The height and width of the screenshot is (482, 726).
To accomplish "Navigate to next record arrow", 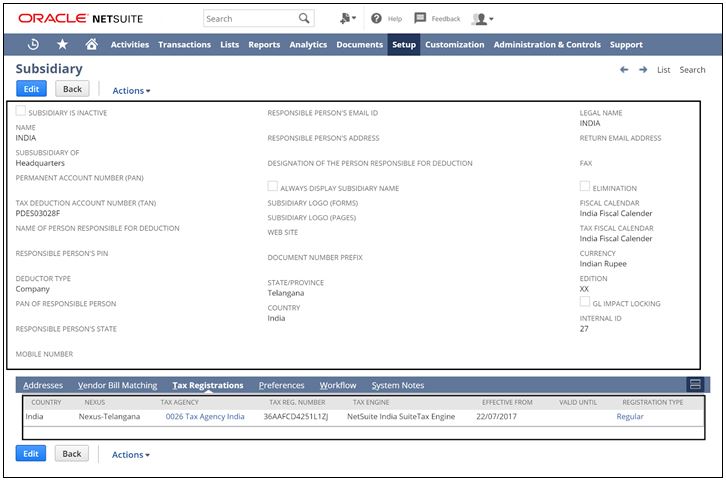I will tap(642, 70).
